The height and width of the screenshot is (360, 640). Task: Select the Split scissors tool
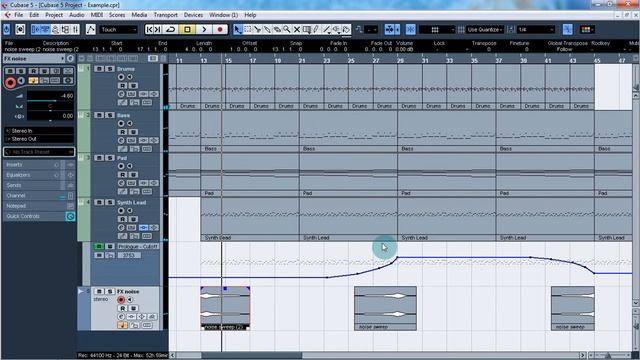coord(258,29)
